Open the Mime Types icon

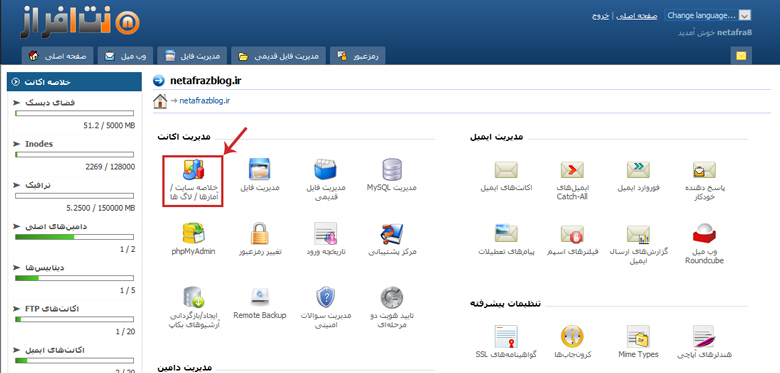coord(638,336)
